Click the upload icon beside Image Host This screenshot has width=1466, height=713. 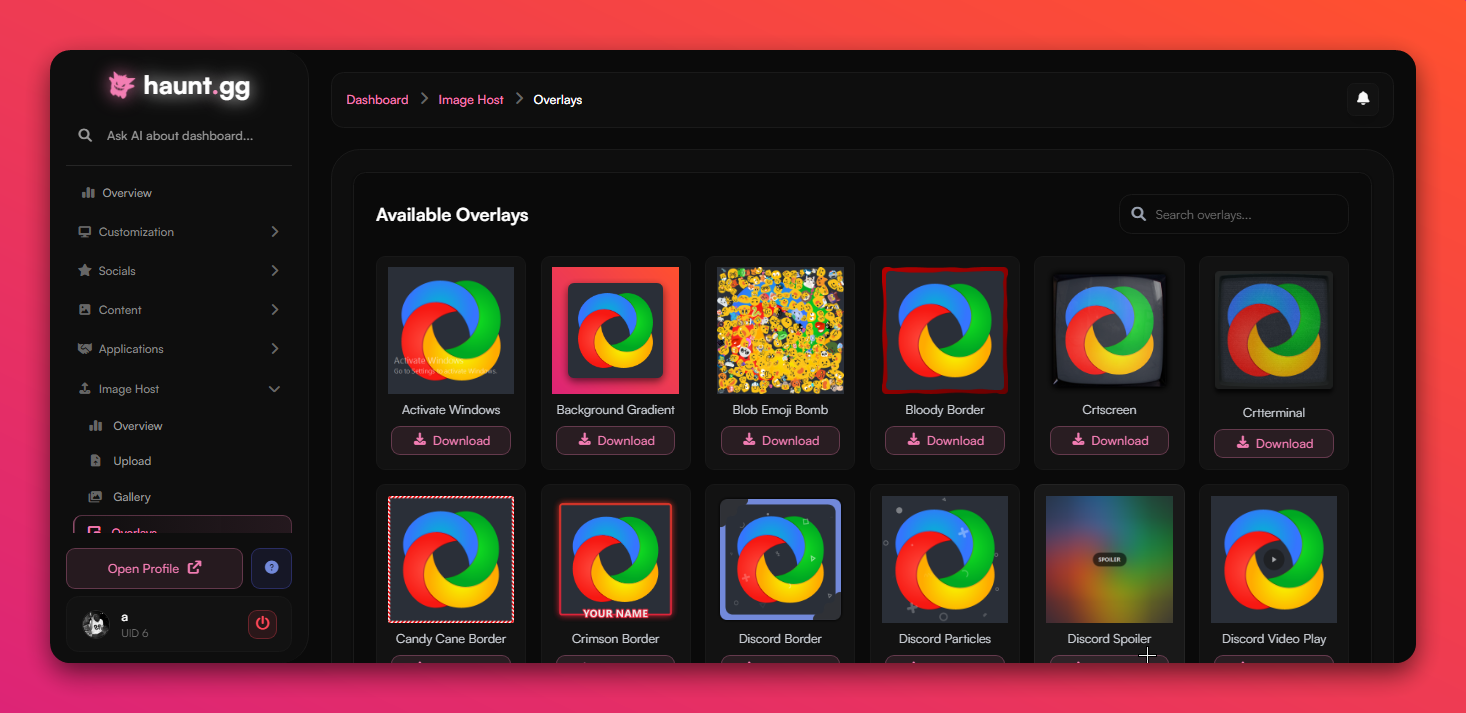[x=85, y=389]
